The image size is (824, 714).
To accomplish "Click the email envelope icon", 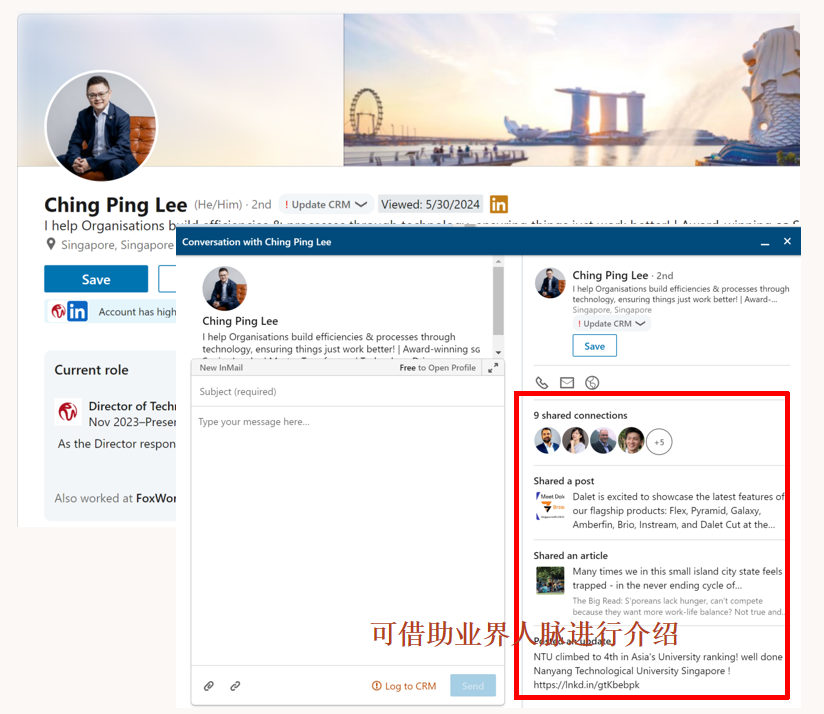I will click(x=567, y=383).
